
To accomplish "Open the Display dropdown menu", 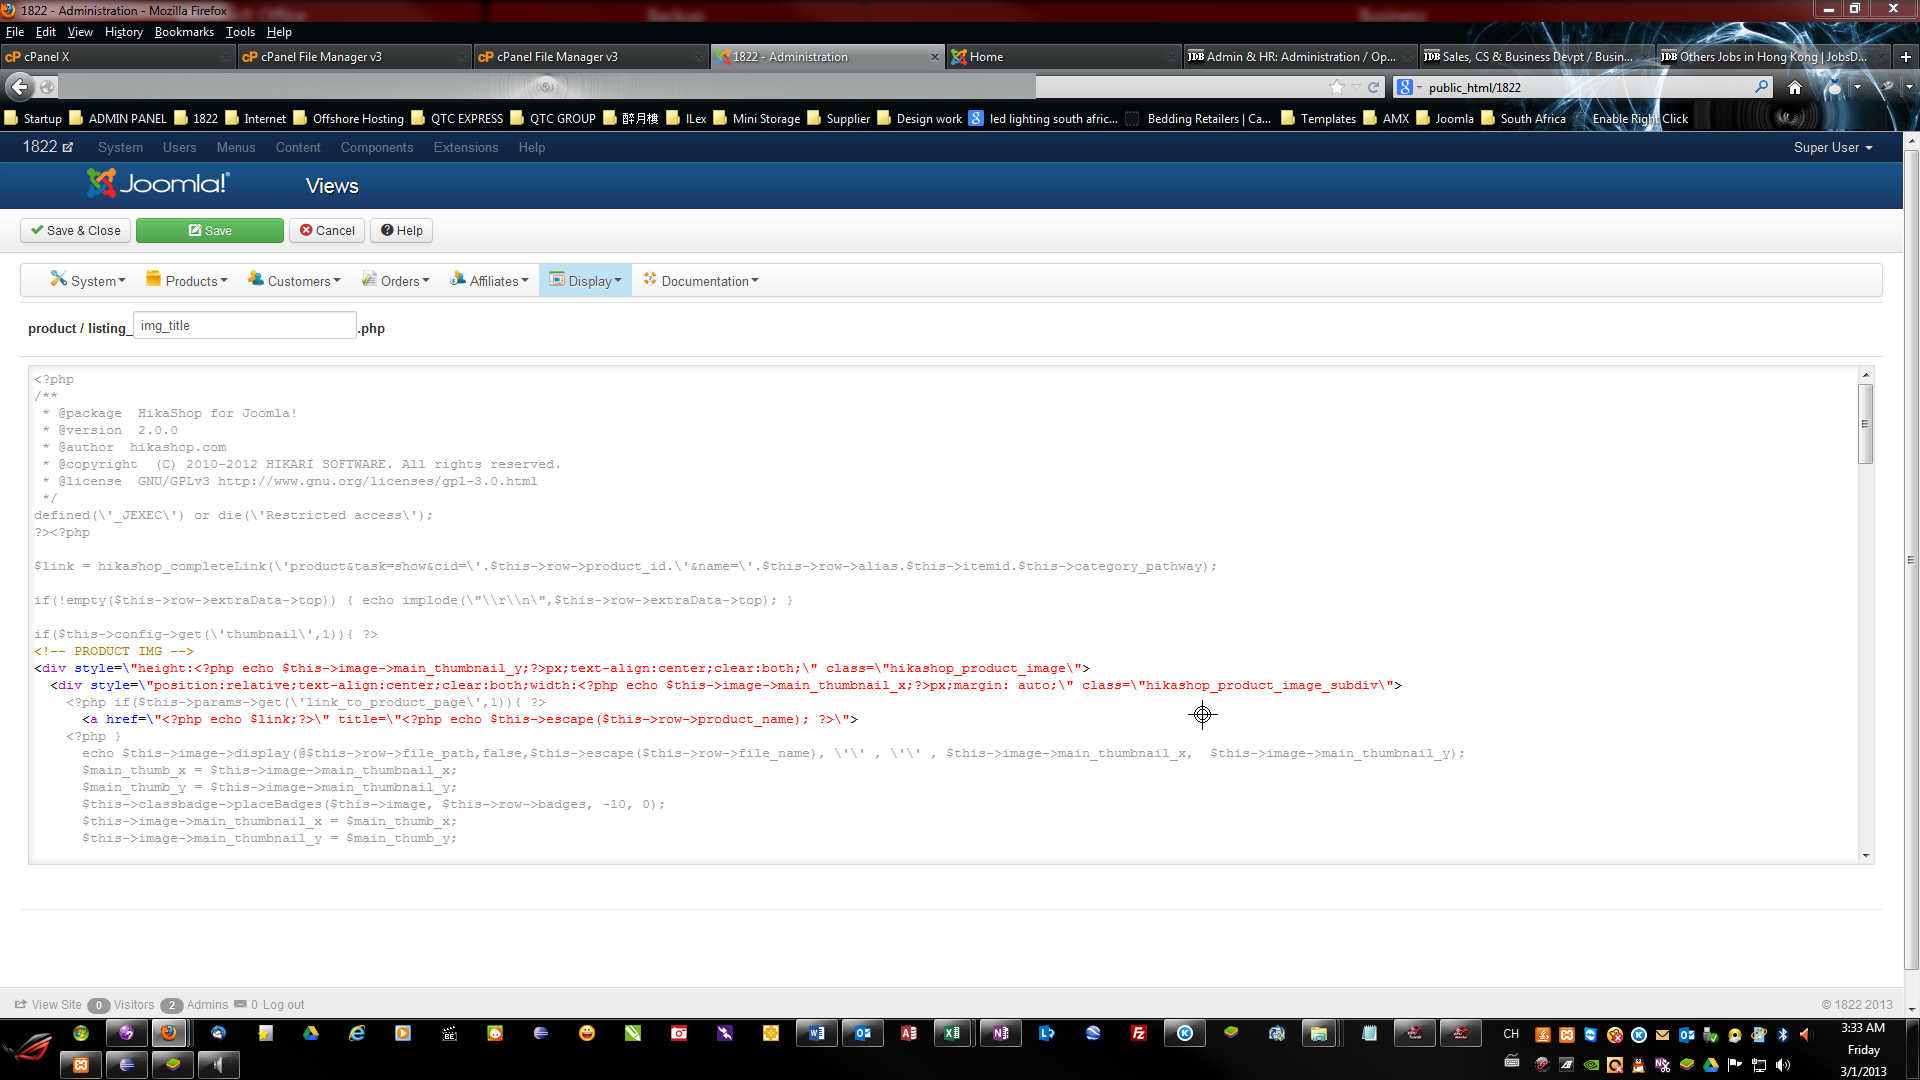I will click(586, 281).
